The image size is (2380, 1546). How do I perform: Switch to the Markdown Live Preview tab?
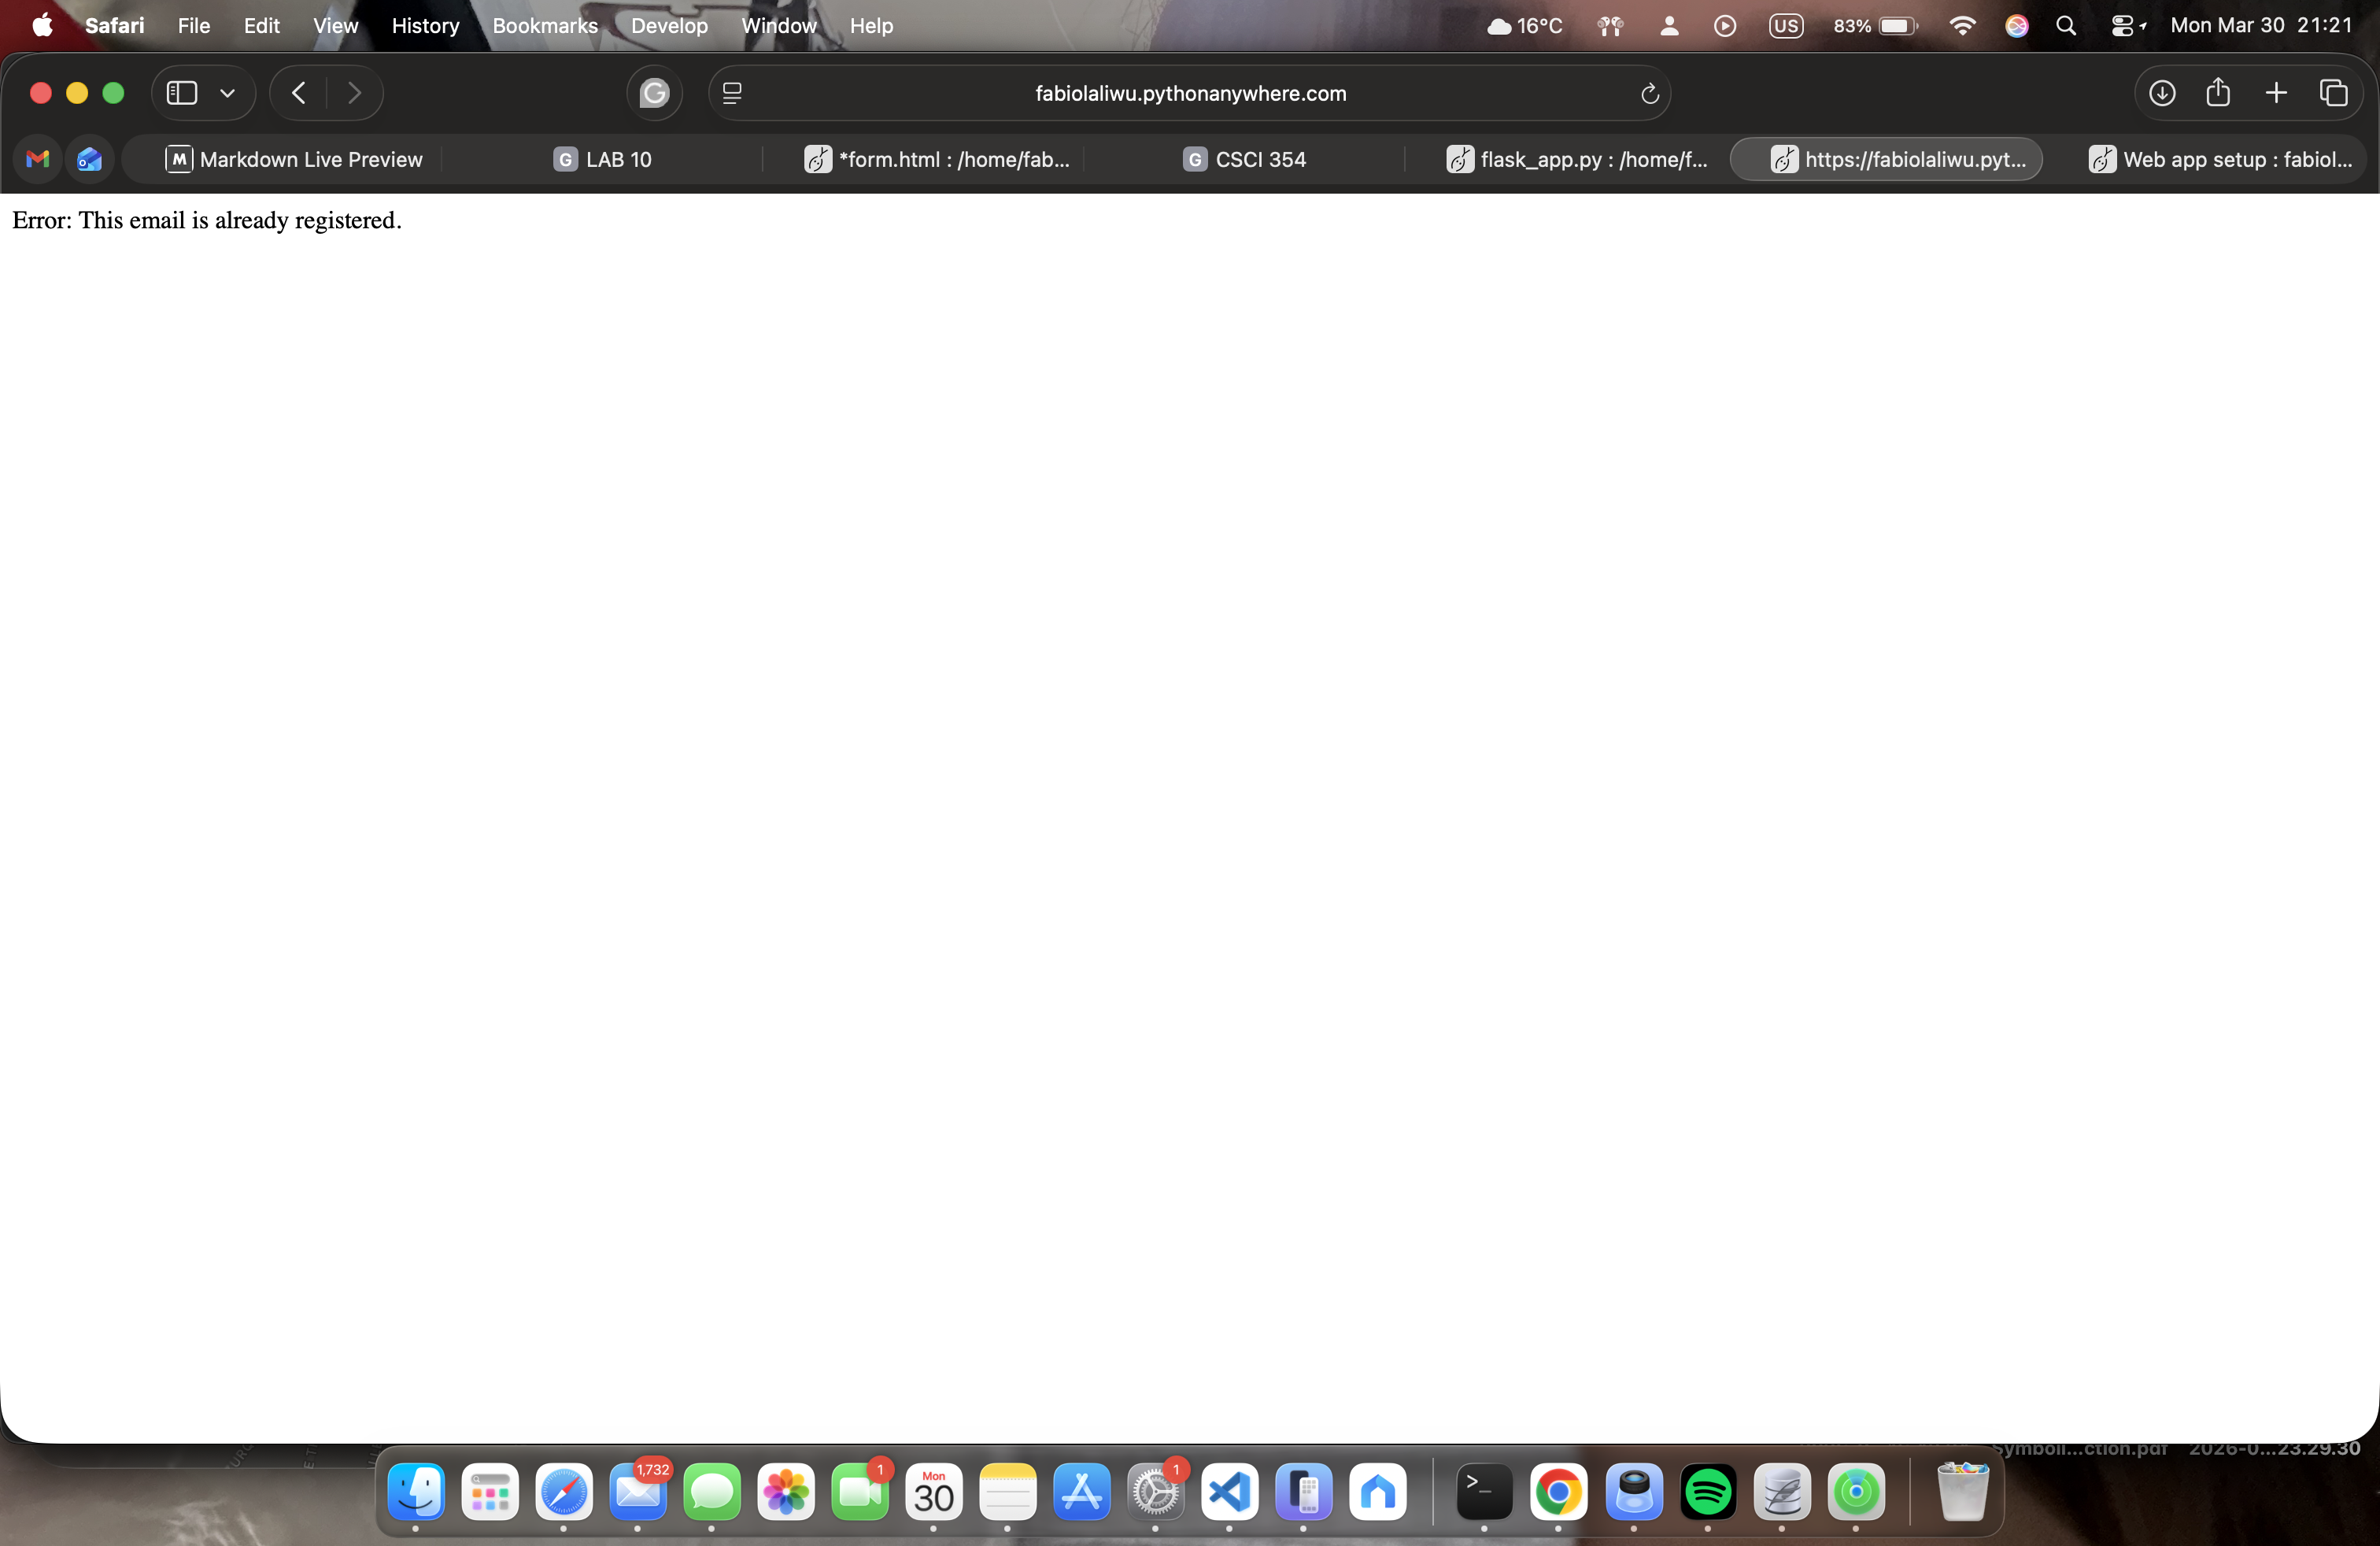(x=294, y=159)
